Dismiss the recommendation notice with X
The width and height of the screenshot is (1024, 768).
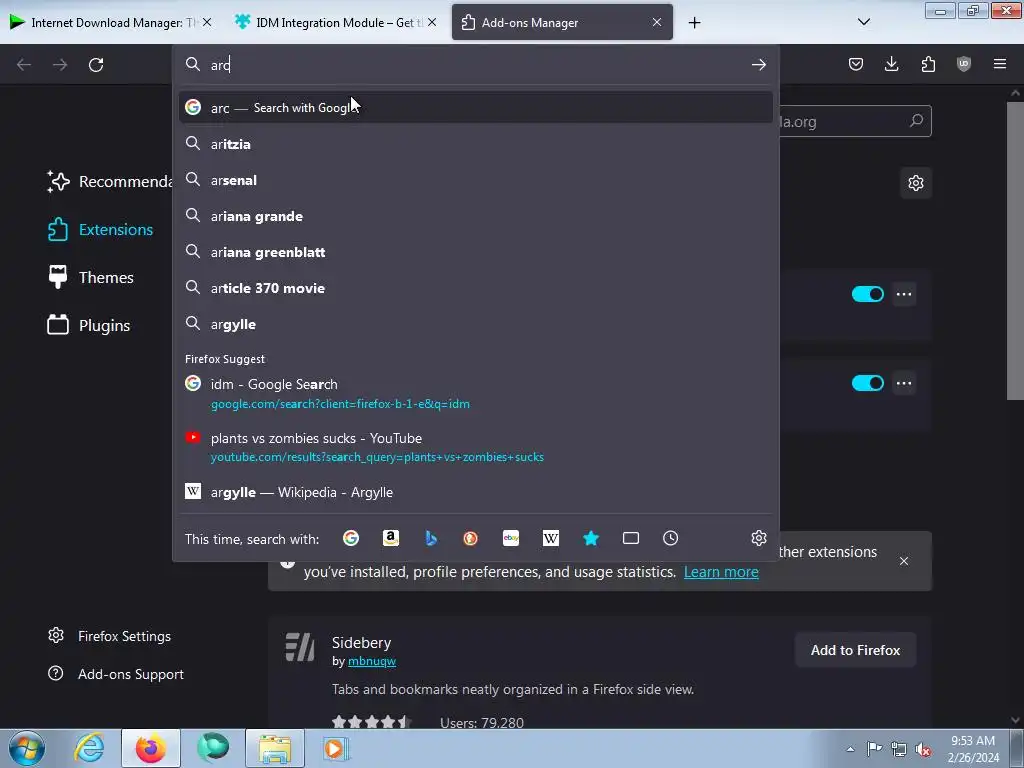pyautogui.click(x=904, y=561)
